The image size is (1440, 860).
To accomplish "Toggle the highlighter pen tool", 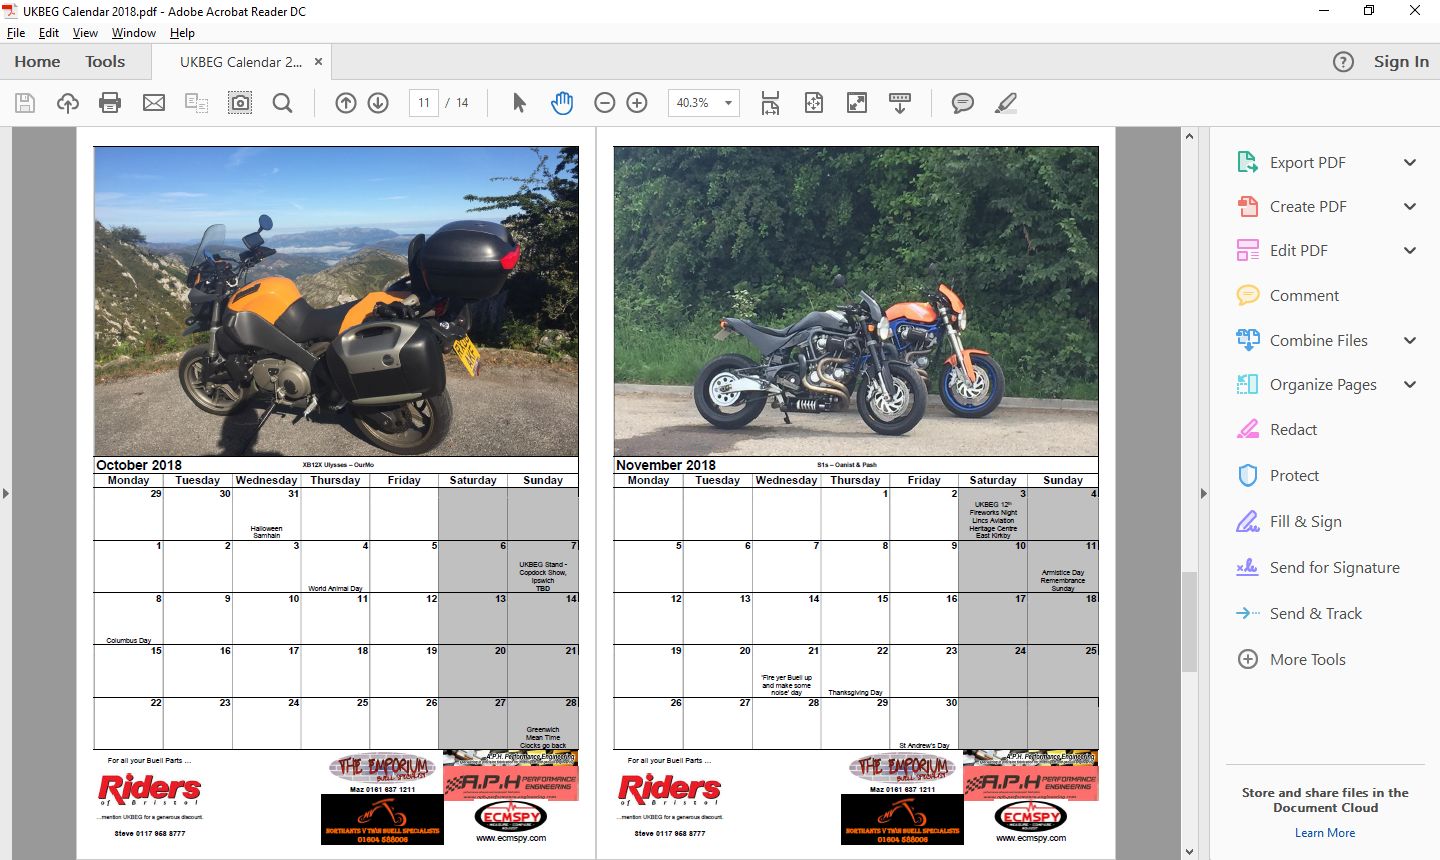I will click(1006, 103).
